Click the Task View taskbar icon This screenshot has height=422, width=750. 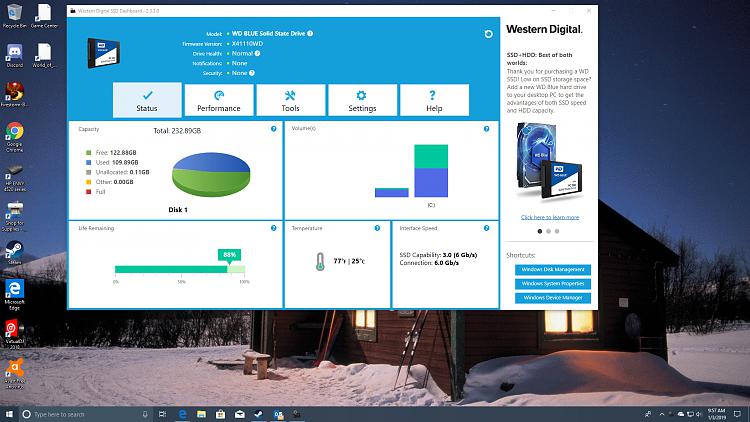point(162,414)
